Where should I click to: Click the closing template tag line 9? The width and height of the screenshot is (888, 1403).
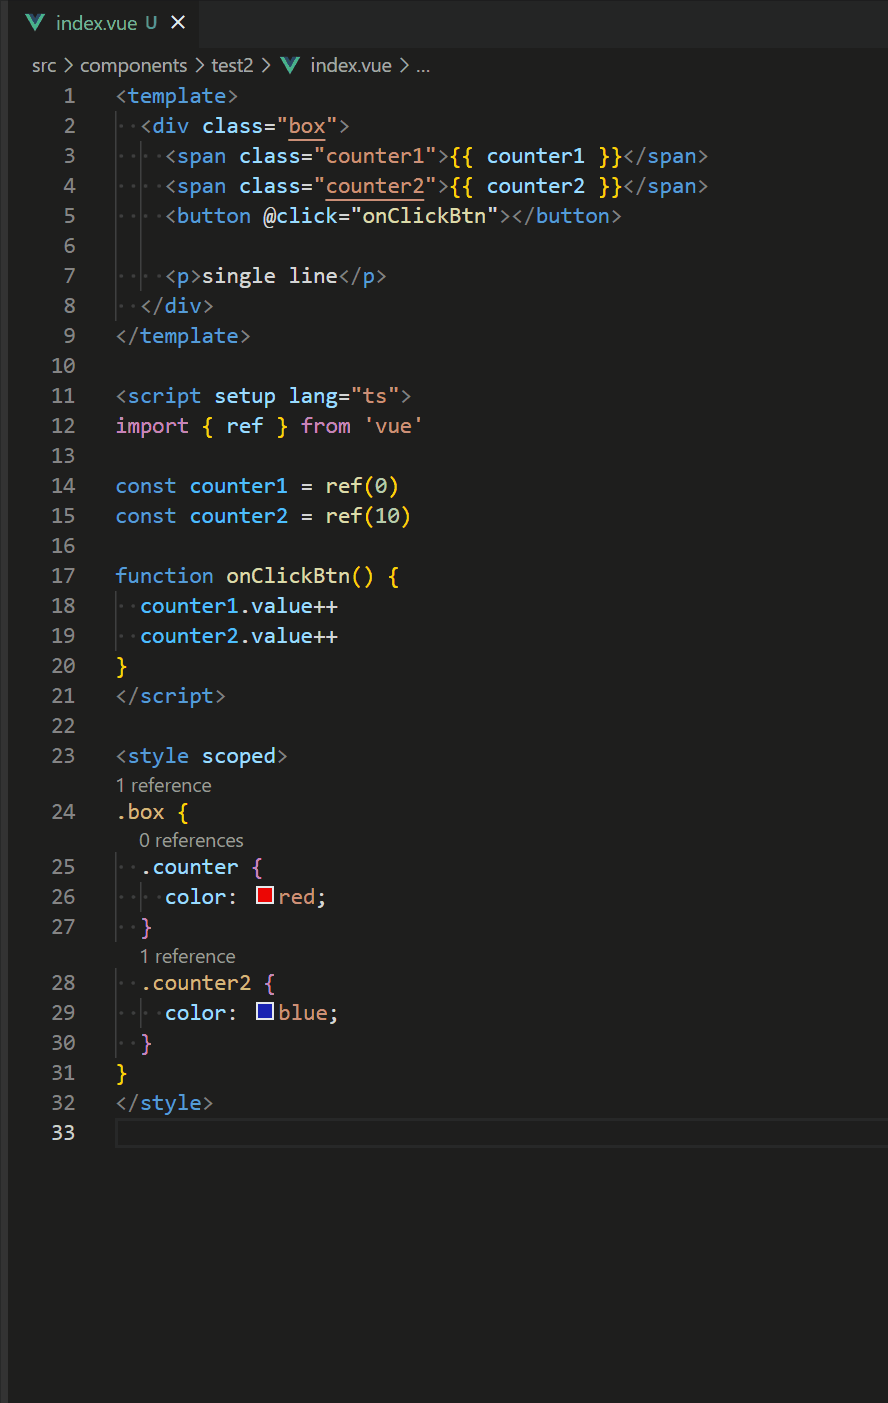coord(183,336)
